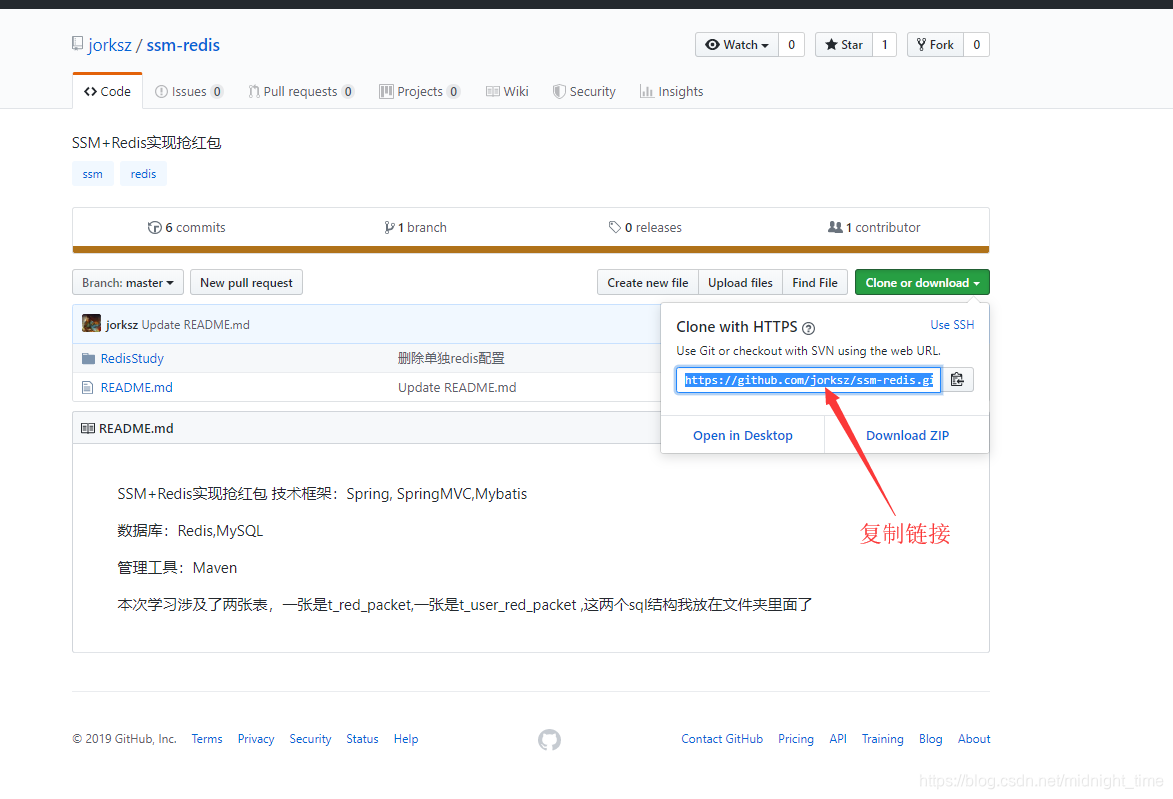The height and width of the screenshot is (799, 1173).
Task: Switch to the Code tab
Action: [x=108, y=91]
